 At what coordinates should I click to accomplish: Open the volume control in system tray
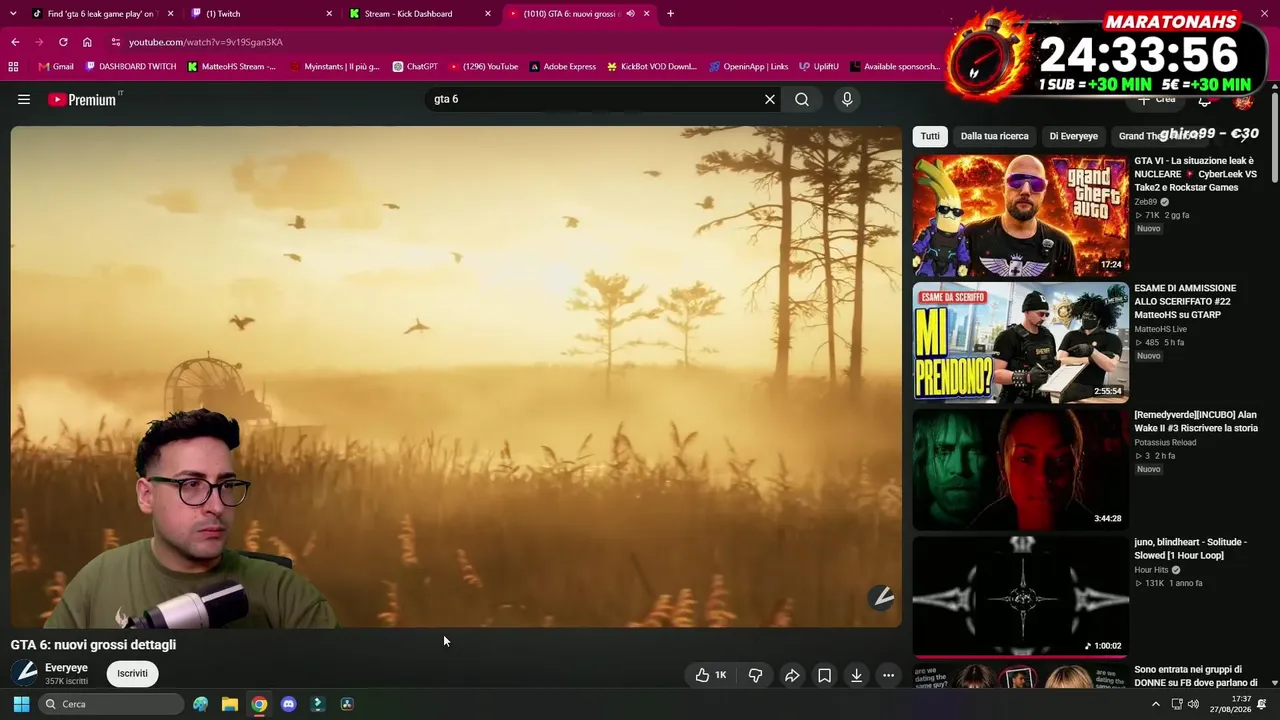1193,704
